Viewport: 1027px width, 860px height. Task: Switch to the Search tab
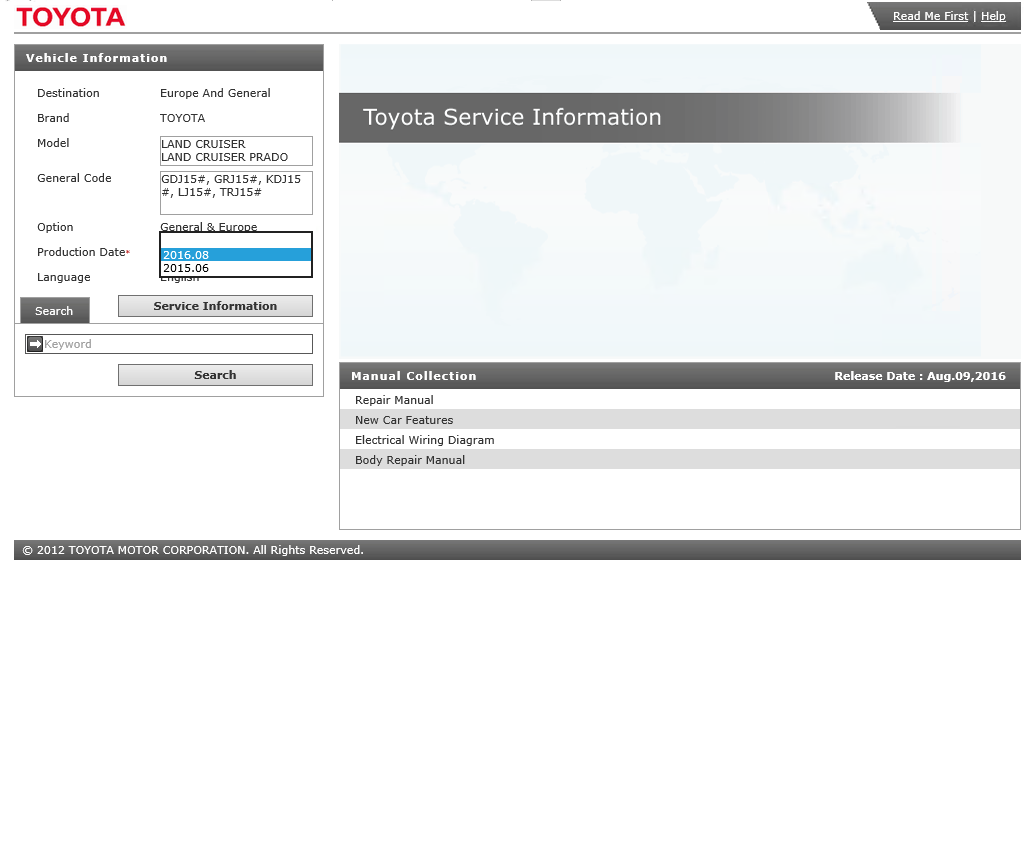tap(54, 311)
